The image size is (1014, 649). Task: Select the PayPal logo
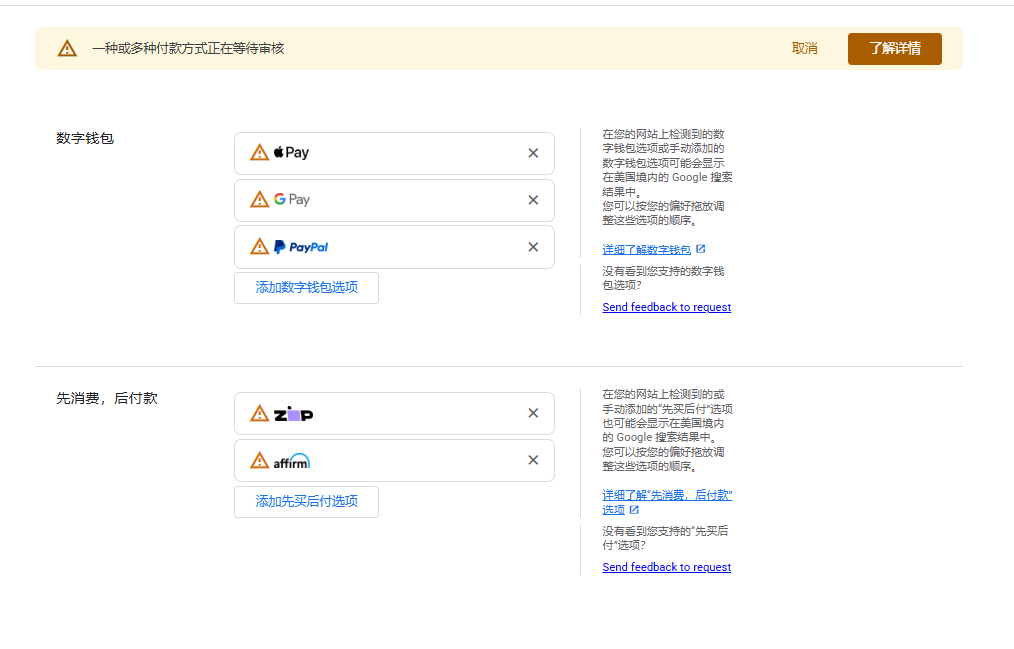pos(303,247)
